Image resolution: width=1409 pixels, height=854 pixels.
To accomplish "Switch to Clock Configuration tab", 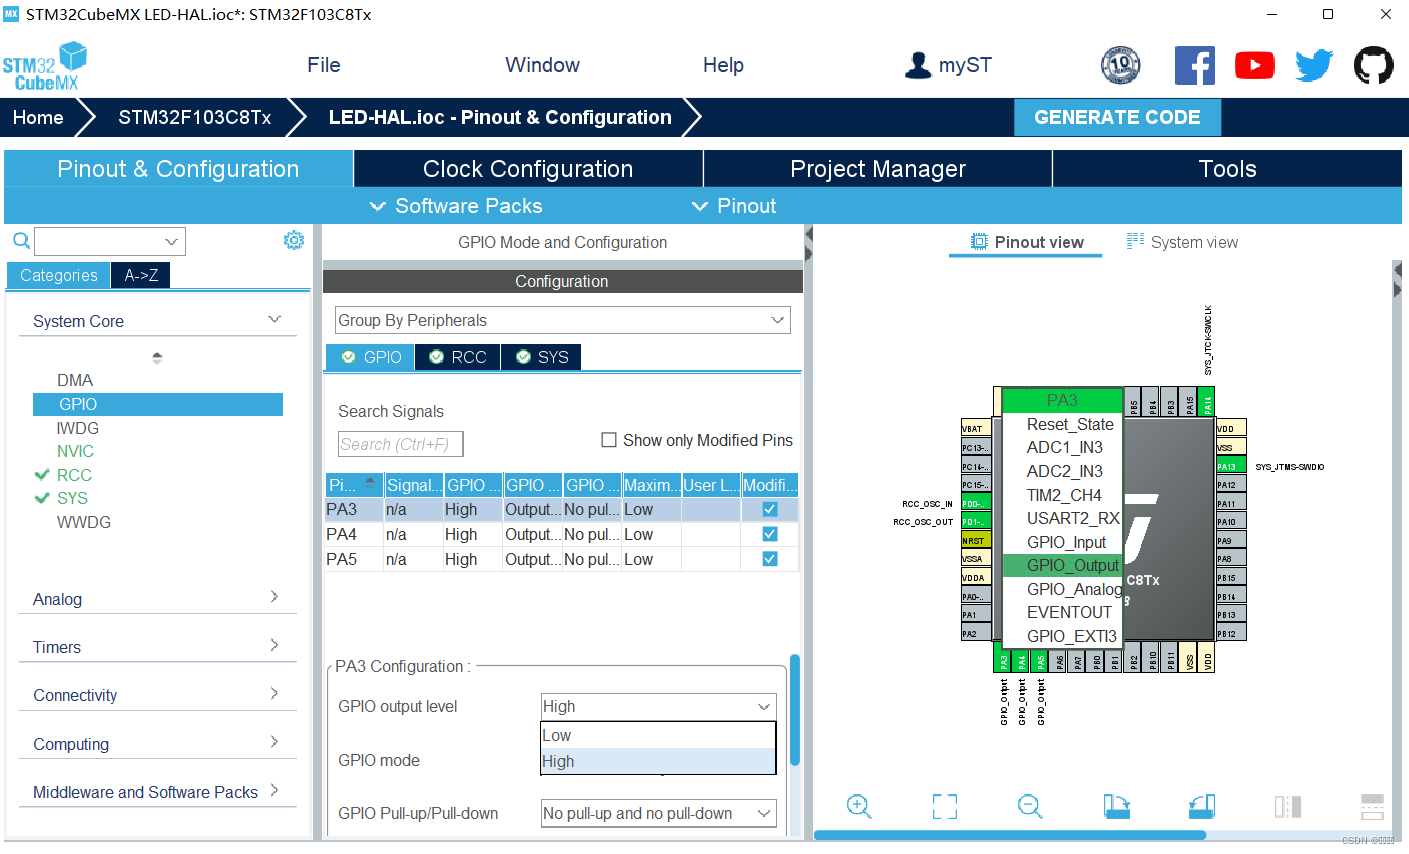I will click(x=528, y=169).
